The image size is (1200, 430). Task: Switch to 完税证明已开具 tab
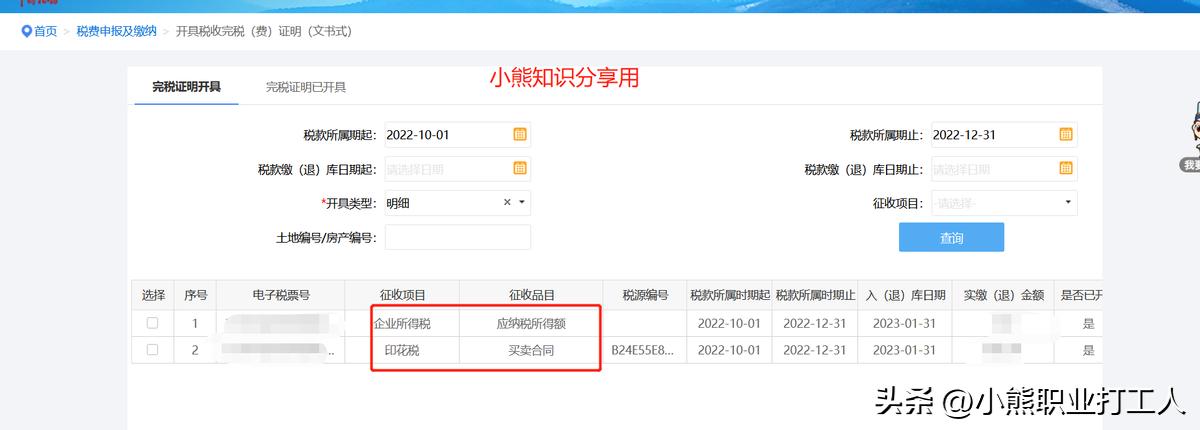coord(306,87)
